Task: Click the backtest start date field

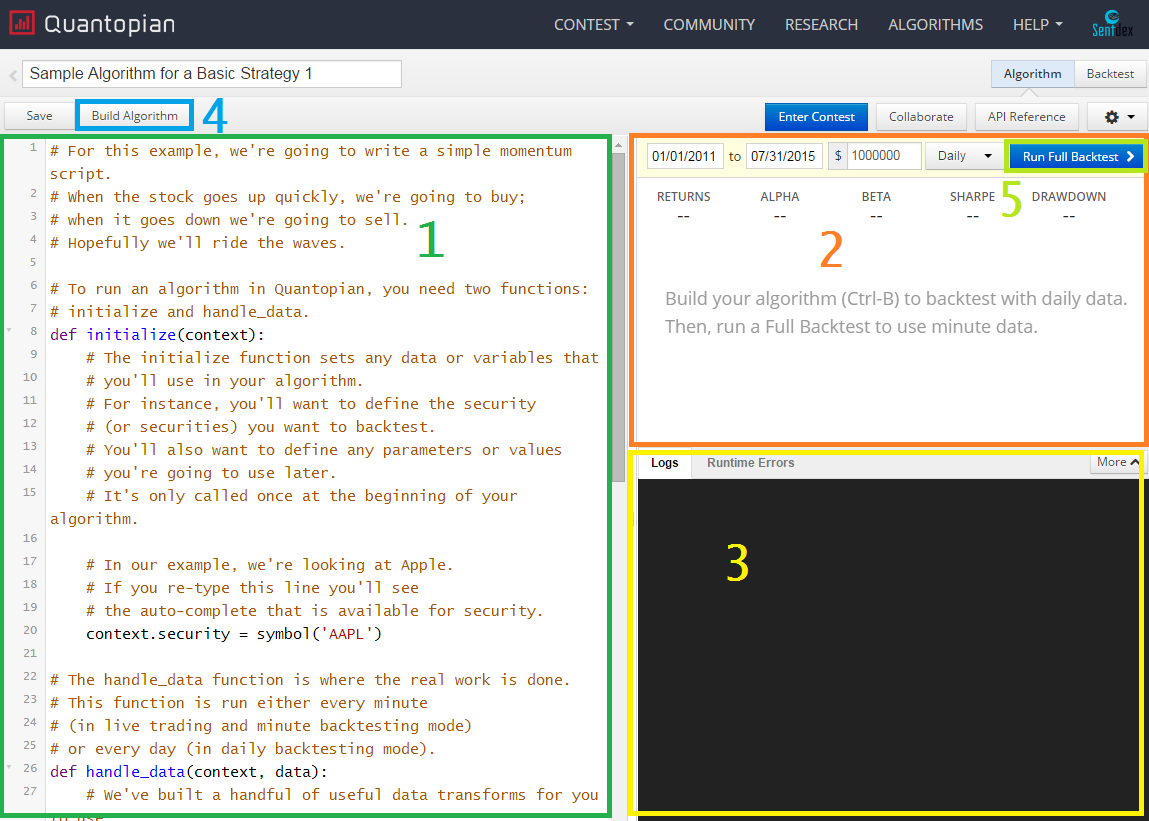Action: point(685,156)
